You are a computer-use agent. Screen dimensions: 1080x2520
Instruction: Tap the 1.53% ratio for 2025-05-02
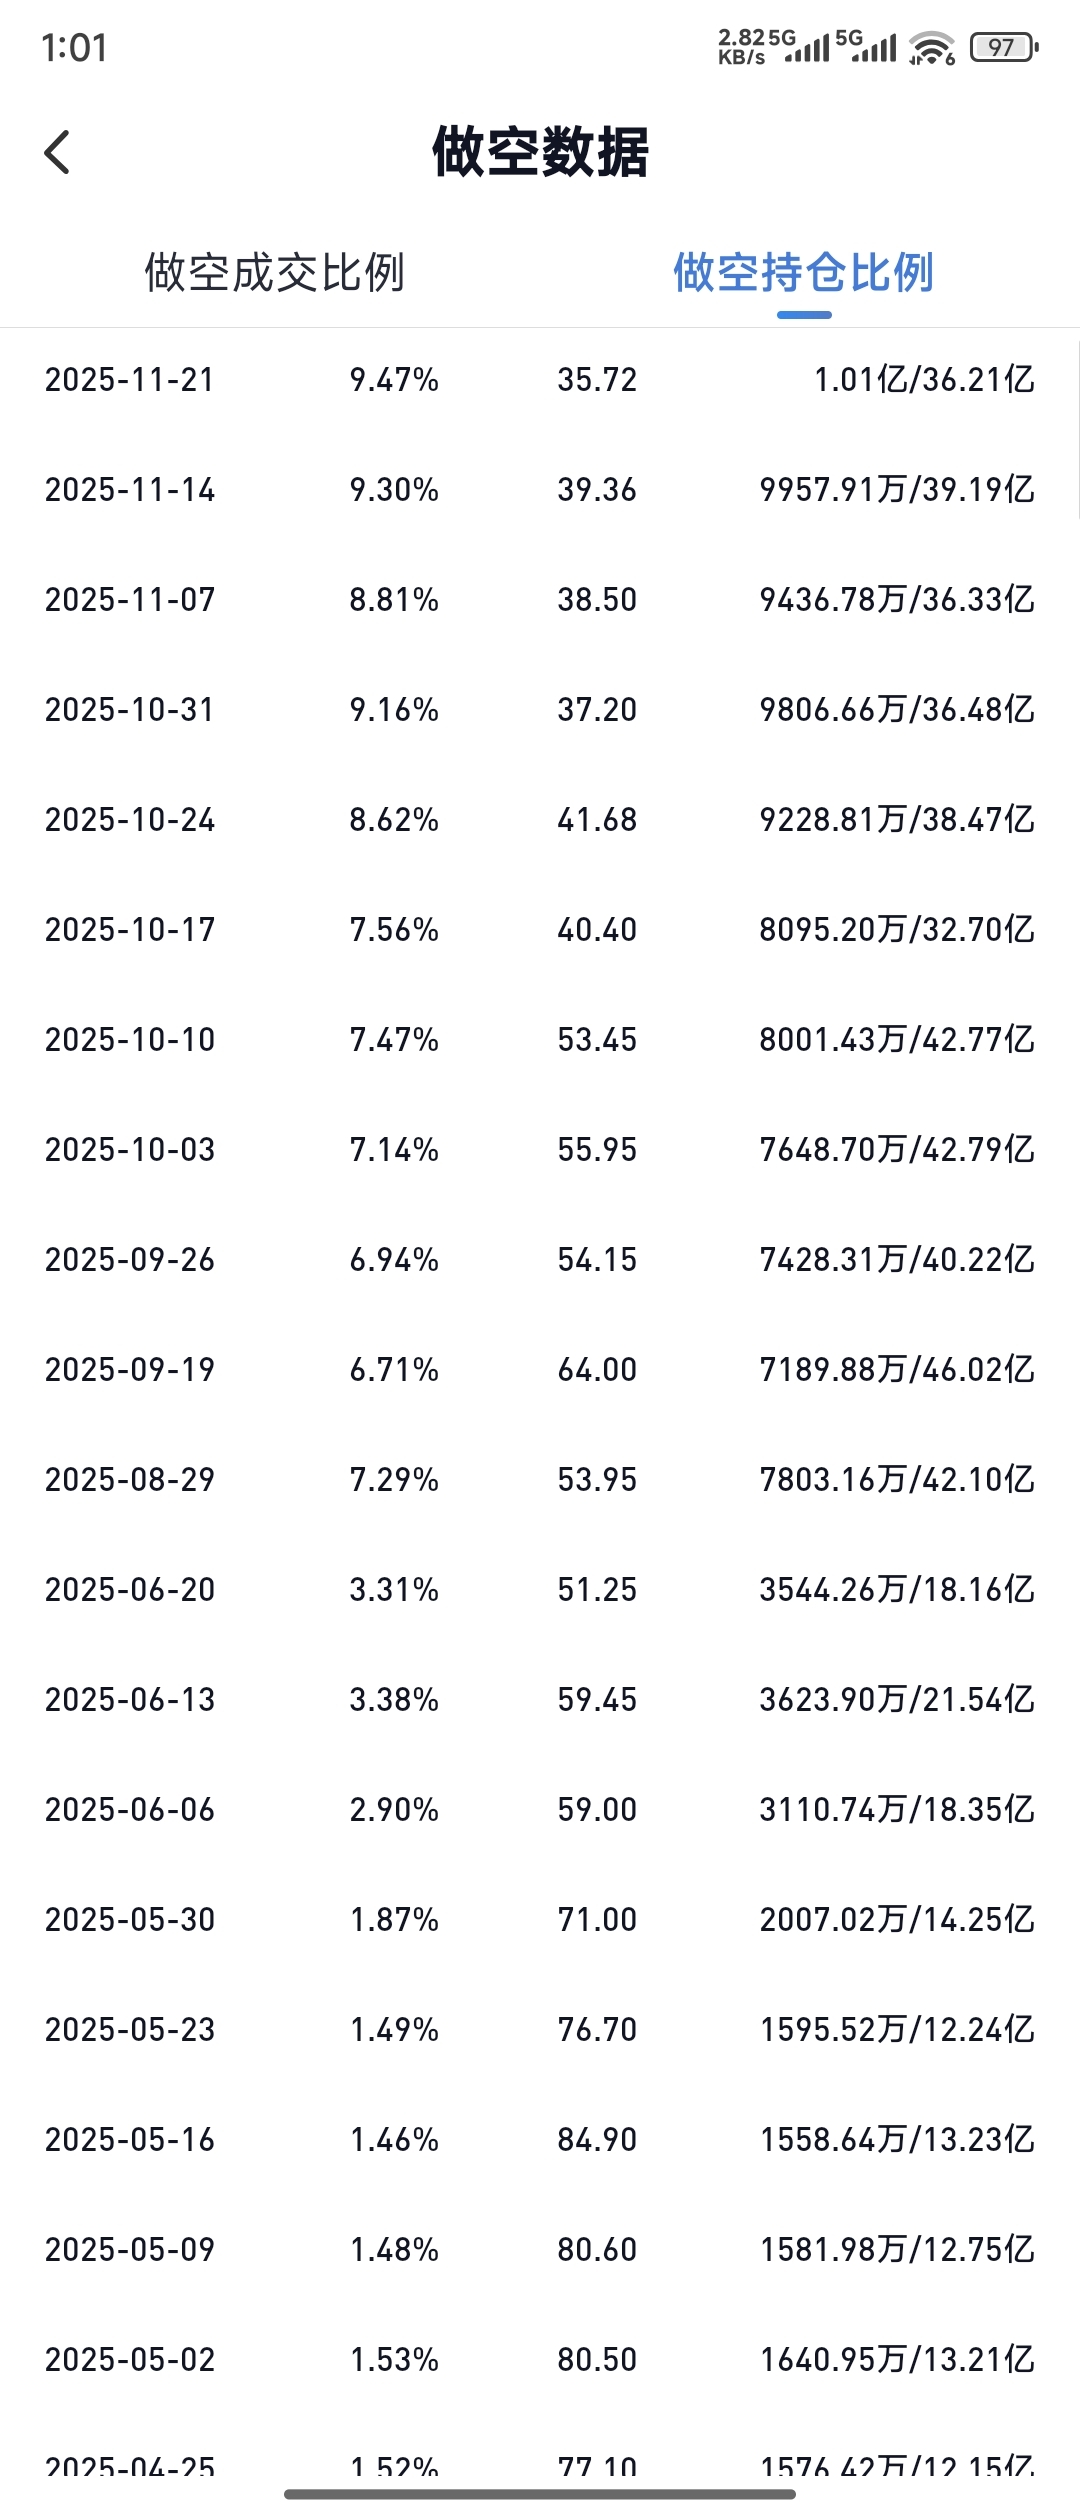click(x=394, y=2360)
